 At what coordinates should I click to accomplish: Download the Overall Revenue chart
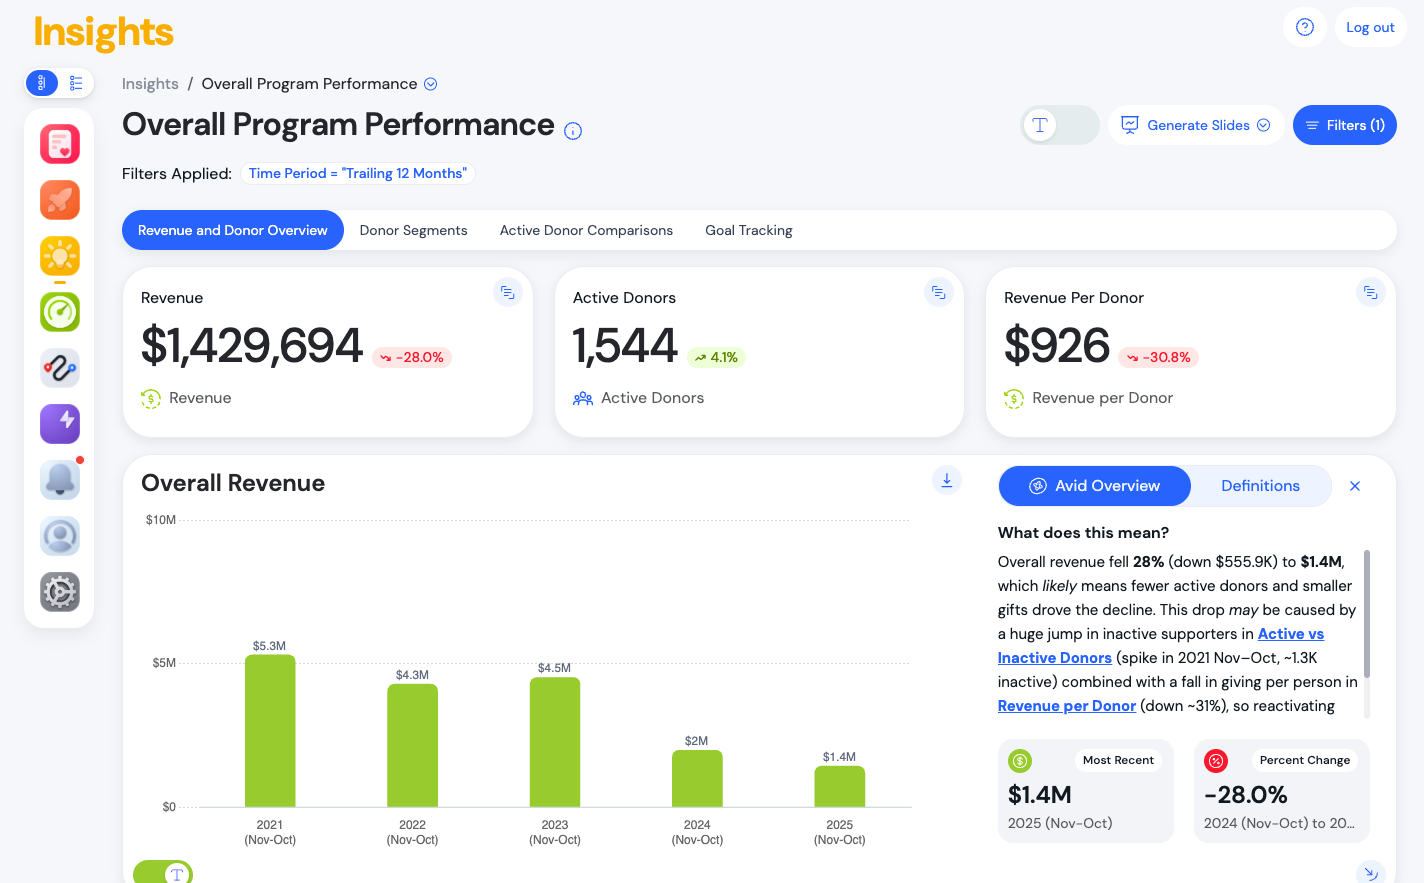(946, 480)
